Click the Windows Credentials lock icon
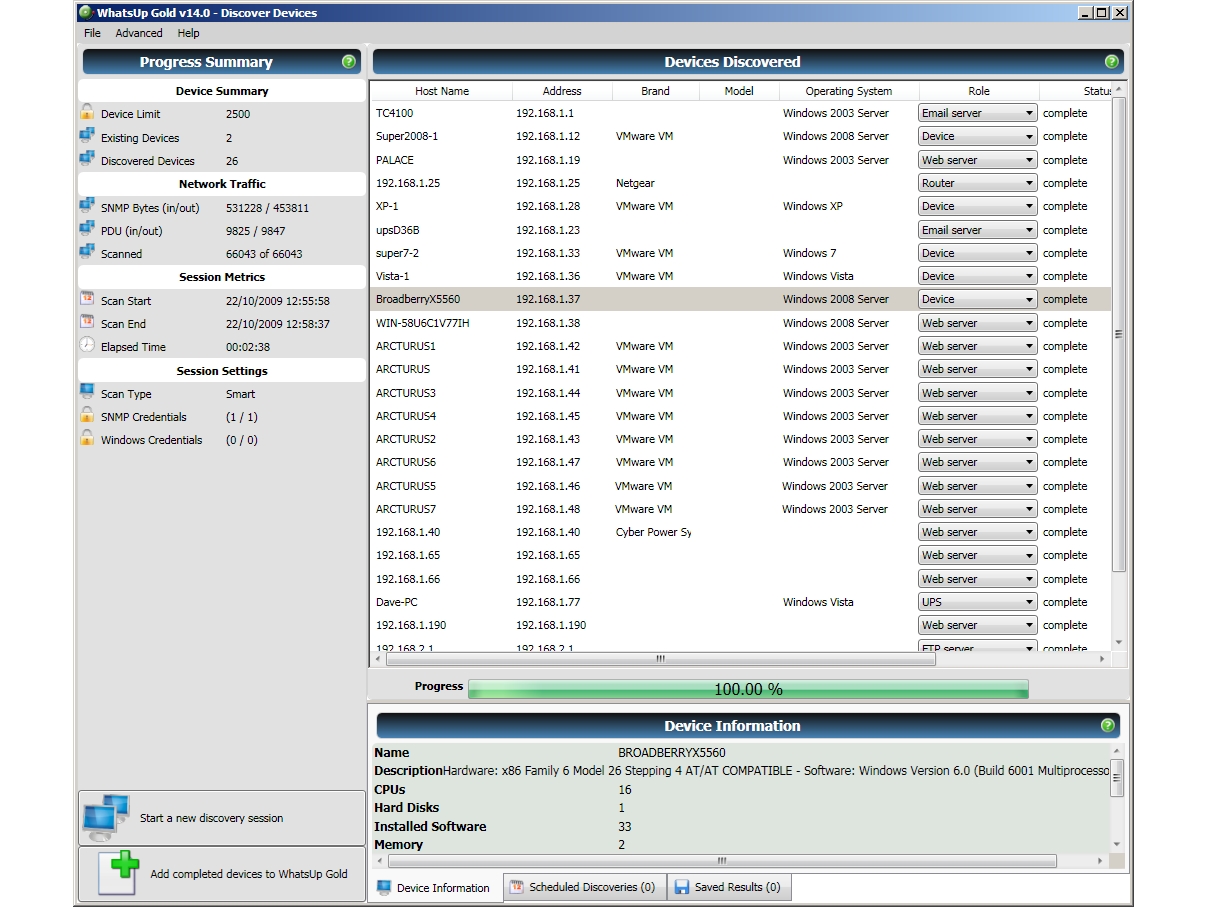The height and width of the screenshot is (907, 1207). pos(87,439)
